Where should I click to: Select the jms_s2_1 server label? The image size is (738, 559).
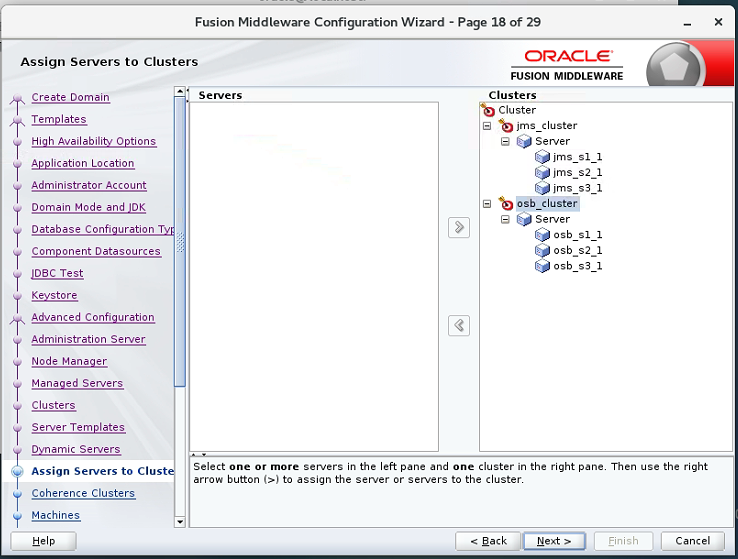578,172
